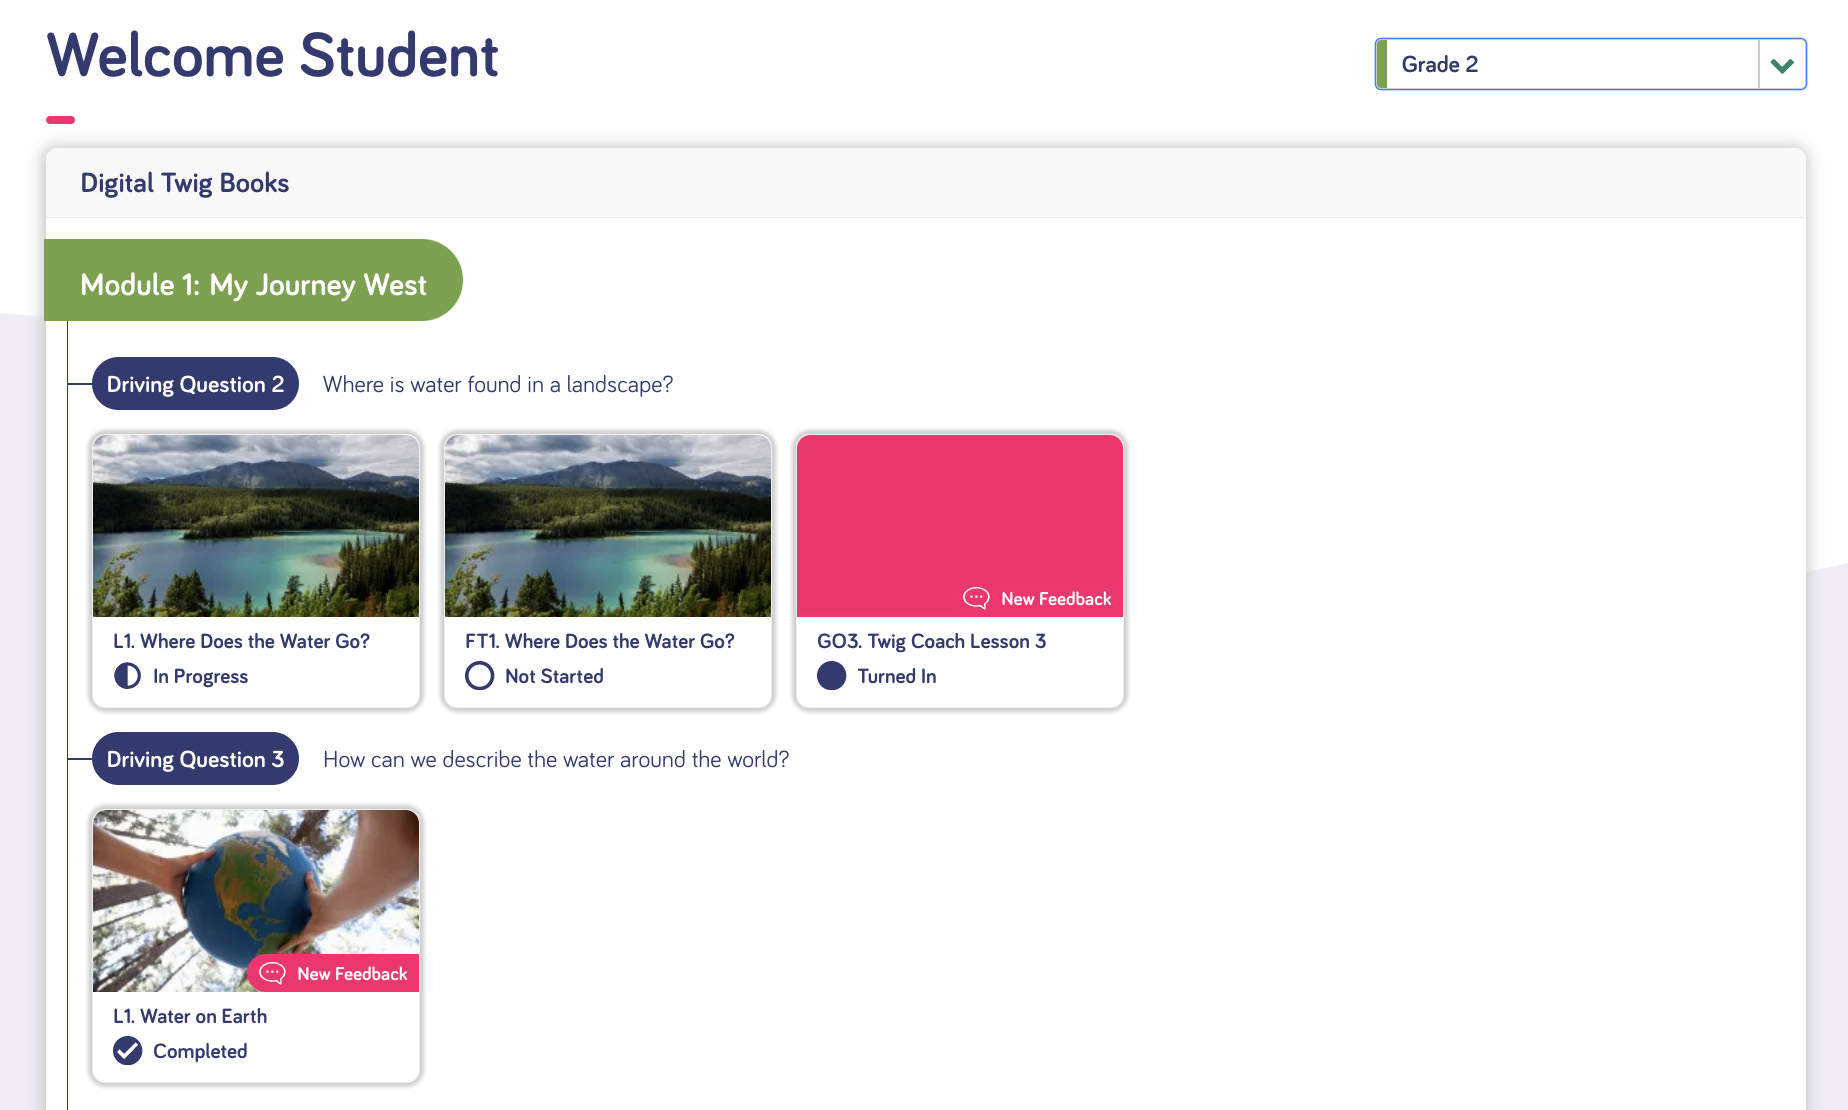
Task: Click the Driving Question 3 label
Action: click(195, 759)
